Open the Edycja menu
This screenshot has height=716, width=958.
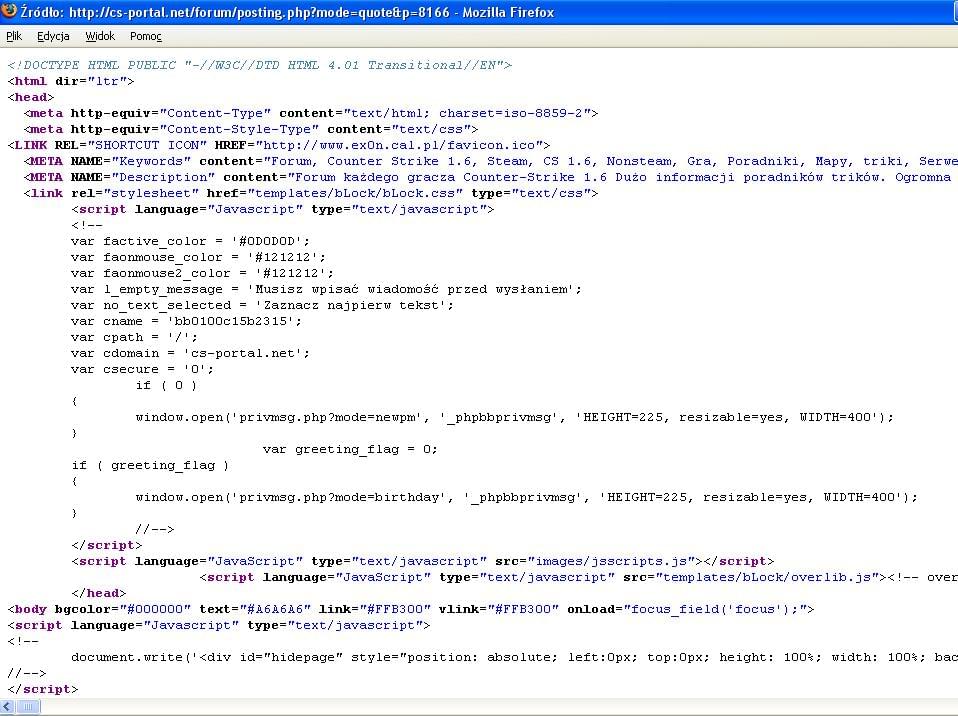(x=53, y=36)
